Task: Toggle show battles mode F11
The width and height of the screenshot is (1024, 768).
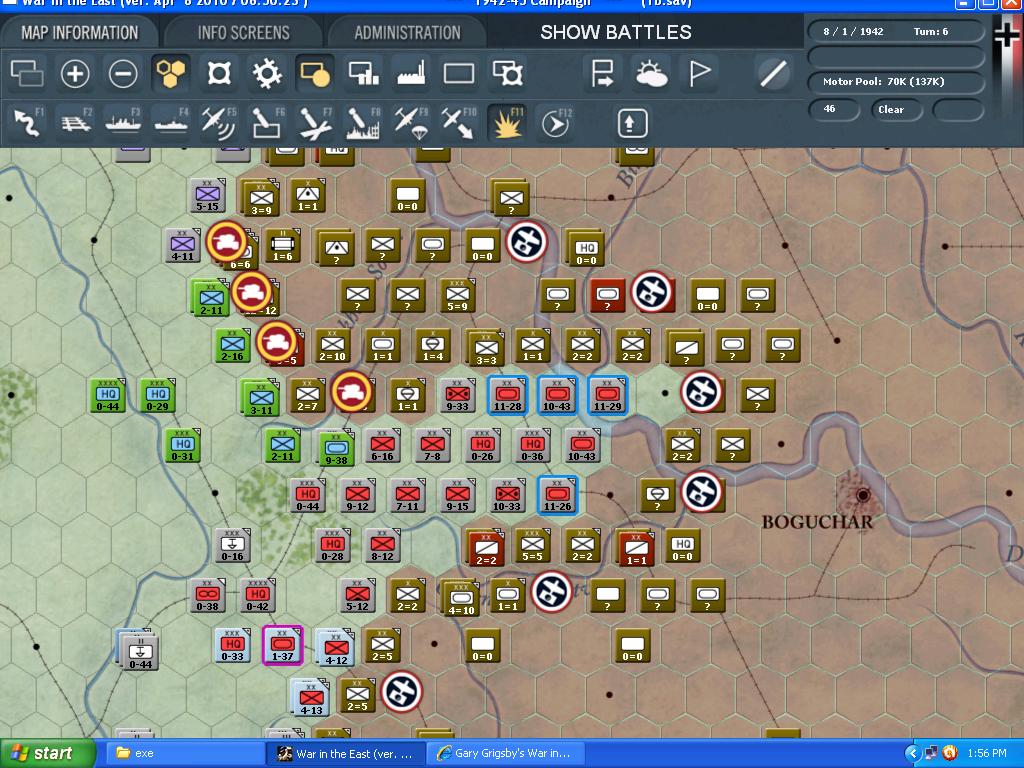Action: (507, 123)
